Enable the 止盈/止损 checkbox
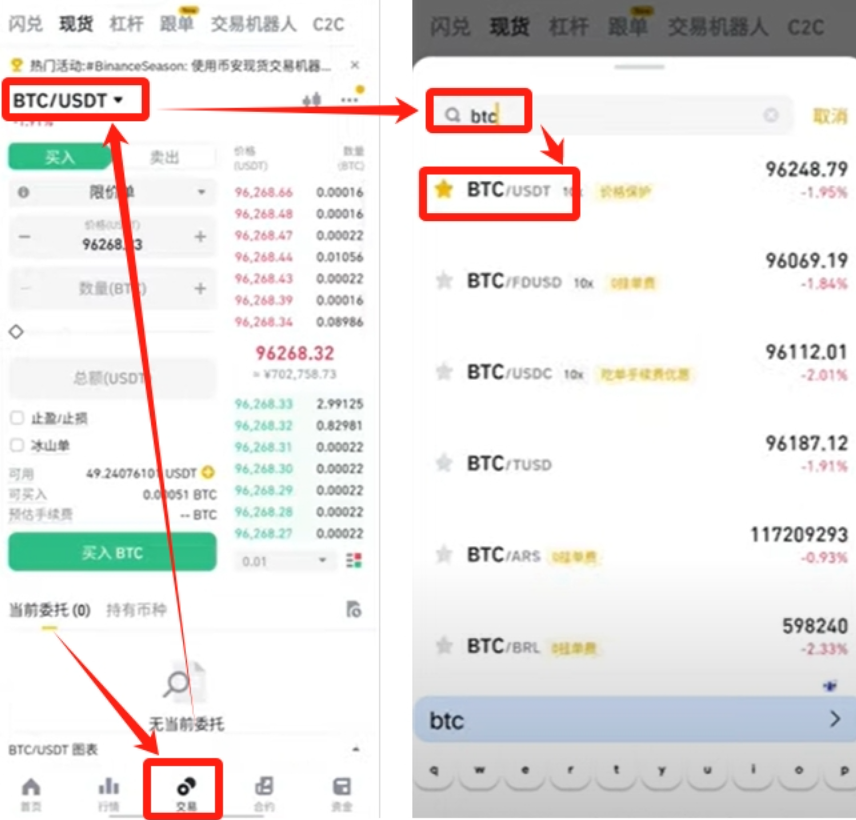856x820 pixels. pyautogui.click(x=17, y=418)
